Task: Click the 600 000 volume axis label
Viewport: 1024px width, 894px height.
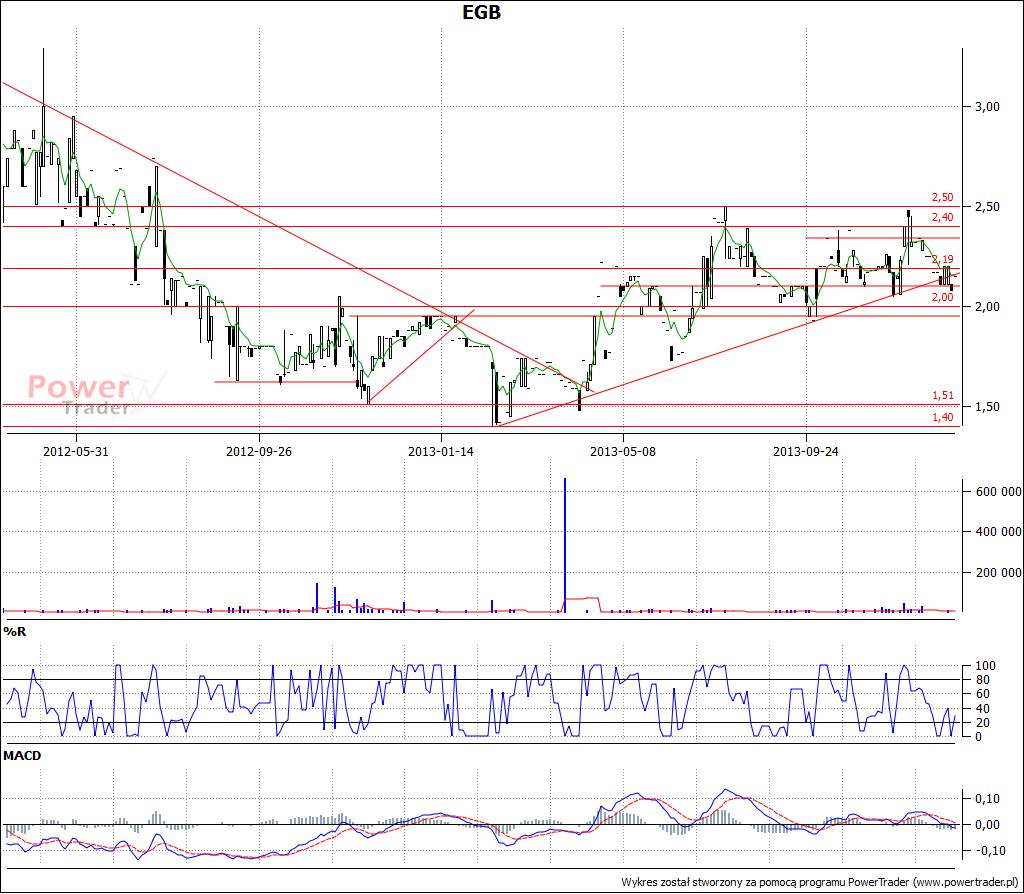Action: (992, 491)
